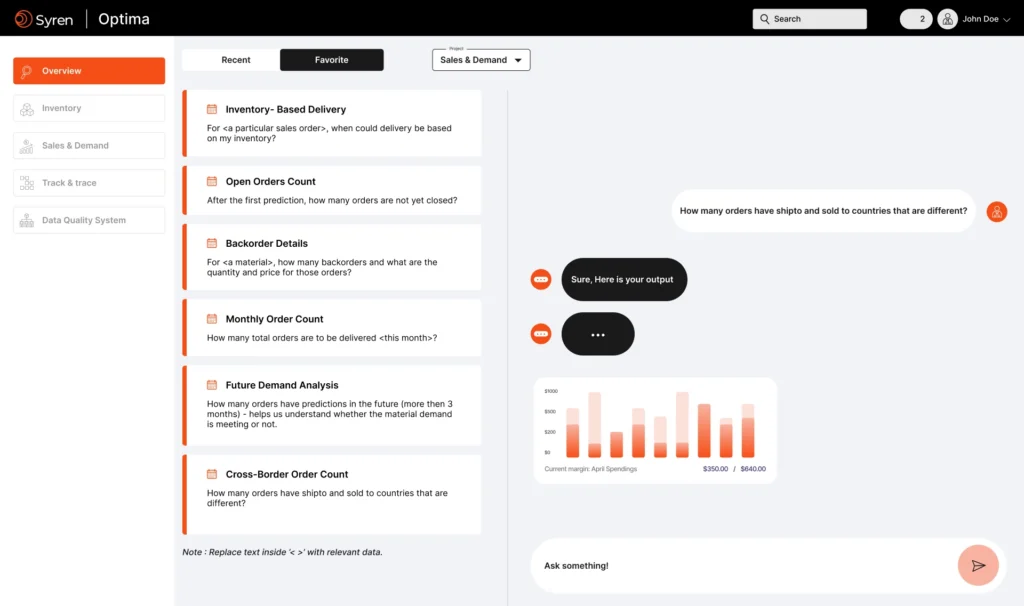Open the notification counter badge
This screenshot has width=1024, height=606.
click(916, 19)
